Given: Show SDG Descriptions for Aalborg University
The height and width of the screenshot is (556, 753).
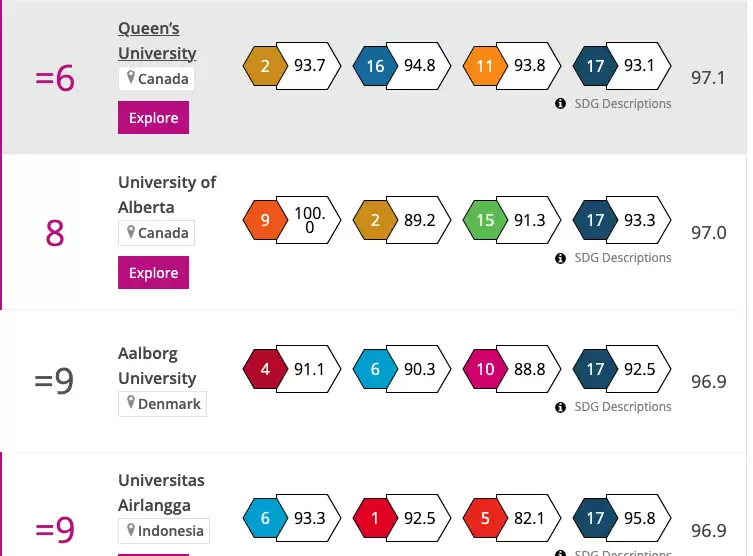Looking at the screenshot, I should (623, 407).
